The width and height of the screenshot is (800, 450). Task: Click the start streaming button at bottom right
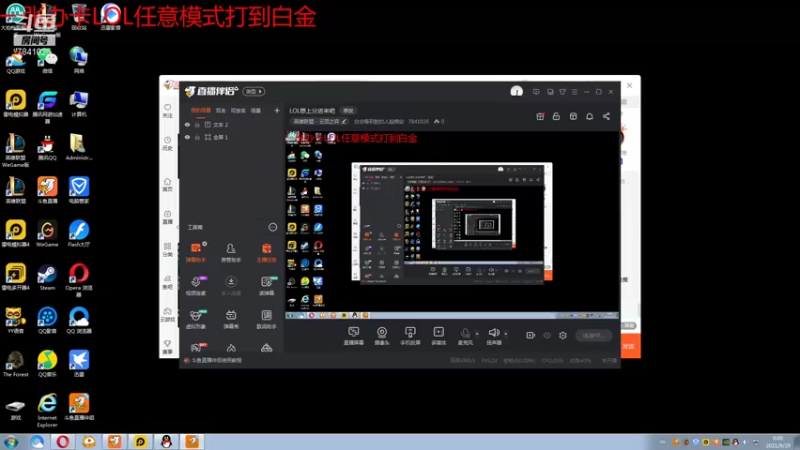click(593, 335)
